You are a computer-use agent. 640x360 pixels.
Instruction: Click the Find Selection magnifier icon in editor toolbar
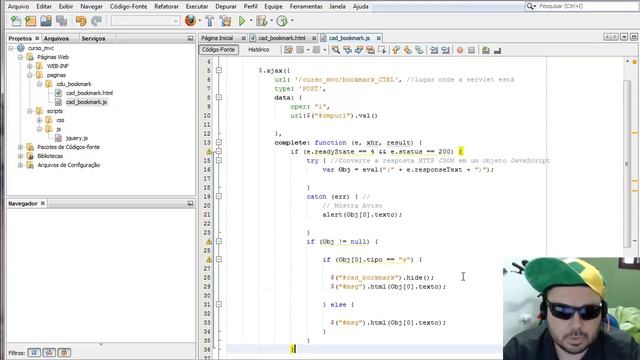(x=336, y=50)
